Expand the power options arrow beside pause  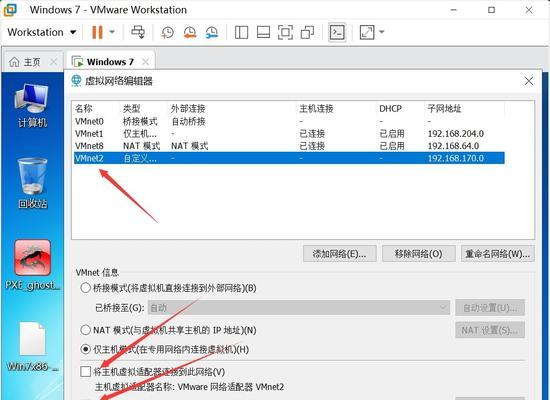pos(112,32)
